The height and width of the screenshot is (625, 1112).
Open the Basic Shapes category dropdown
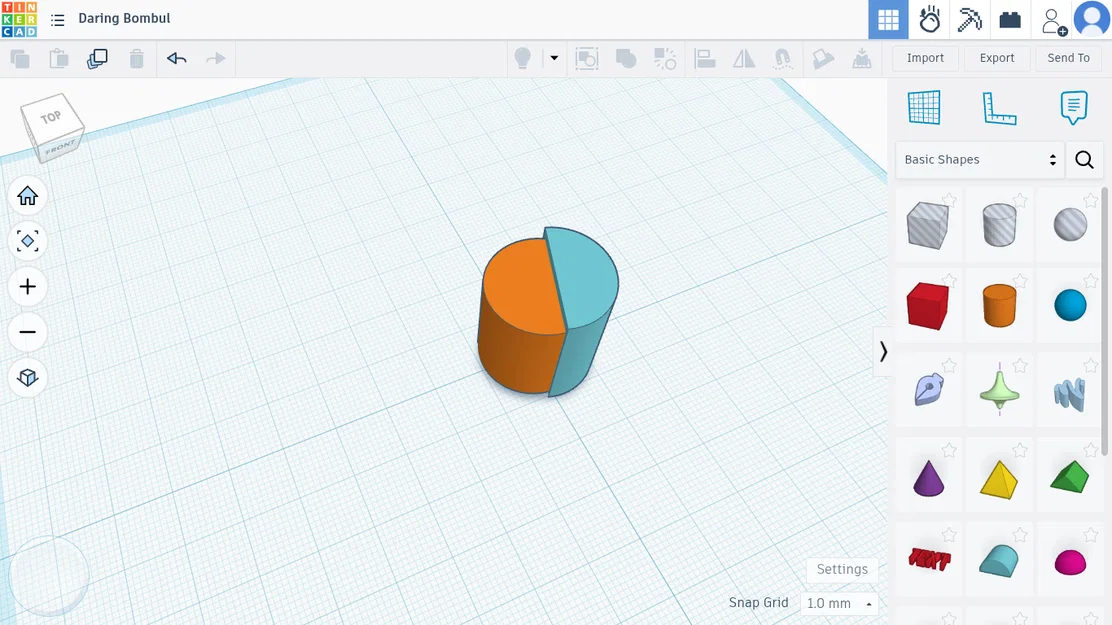pos(980,160)
